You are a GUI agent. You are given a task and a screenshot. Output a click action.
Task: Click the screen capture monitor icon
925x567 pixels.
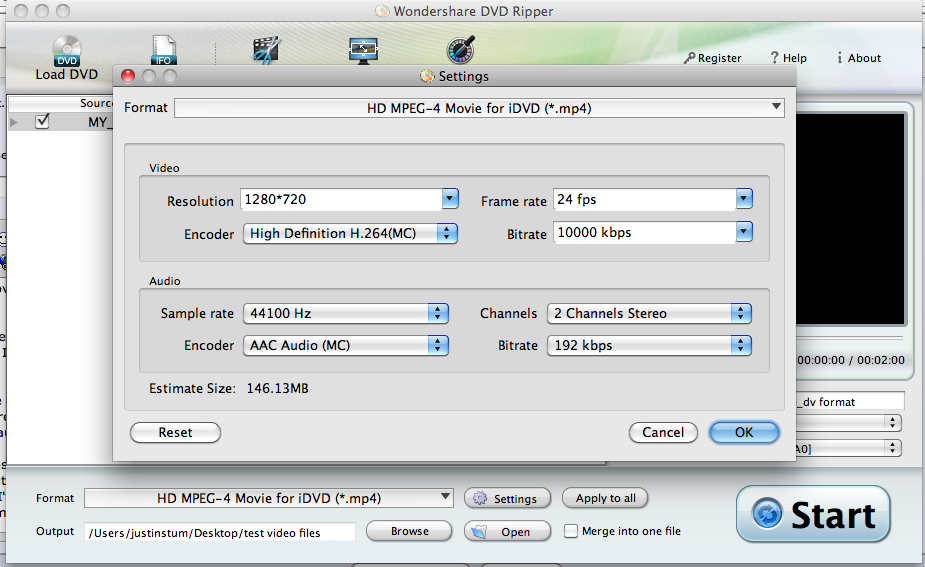pyautogui.click(x=363, y=51)
